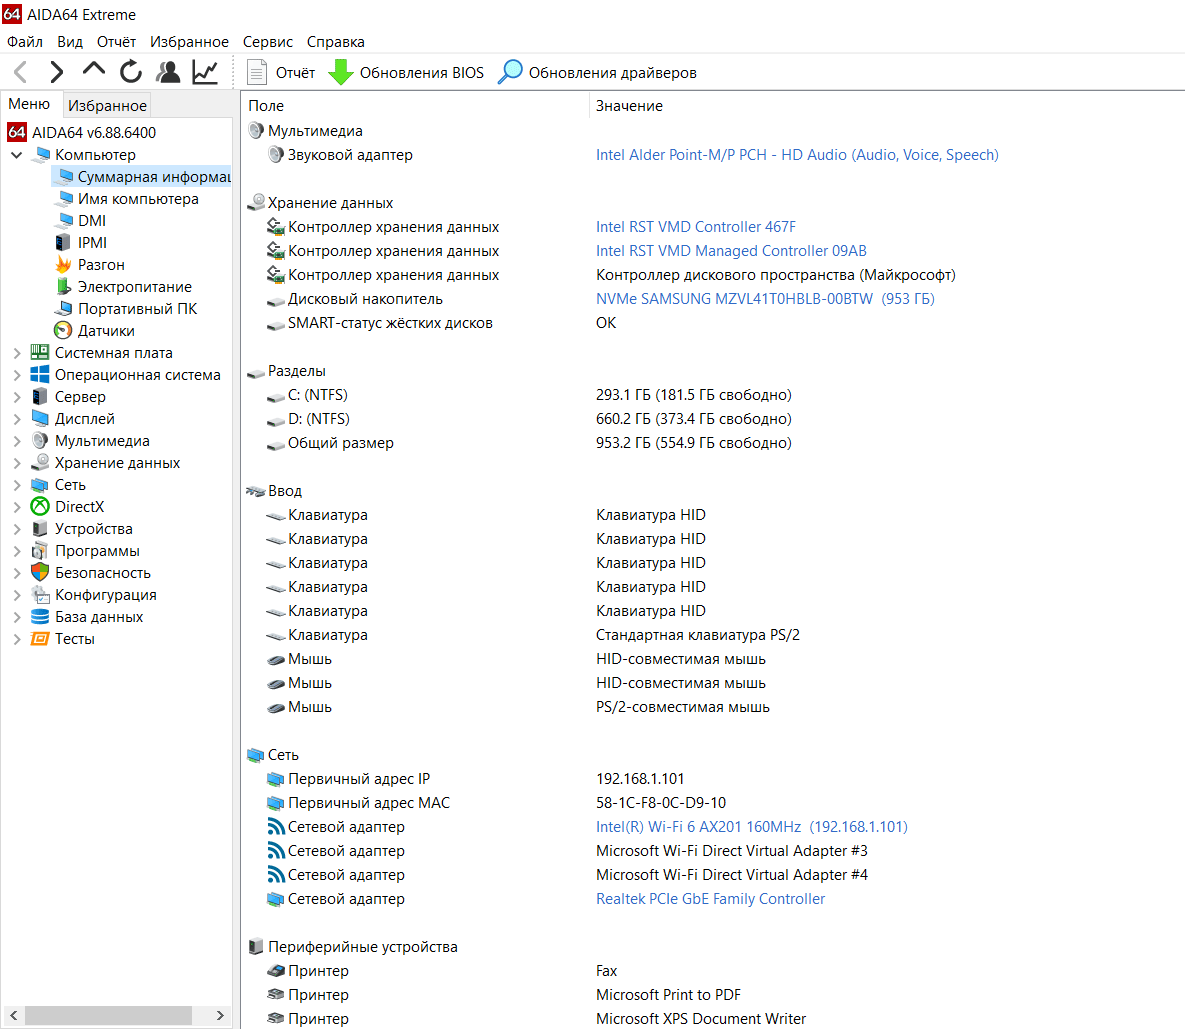Expand the Сервер tree node
The height and width of the screenshot is (1029, 1185).
click(17, 397)
